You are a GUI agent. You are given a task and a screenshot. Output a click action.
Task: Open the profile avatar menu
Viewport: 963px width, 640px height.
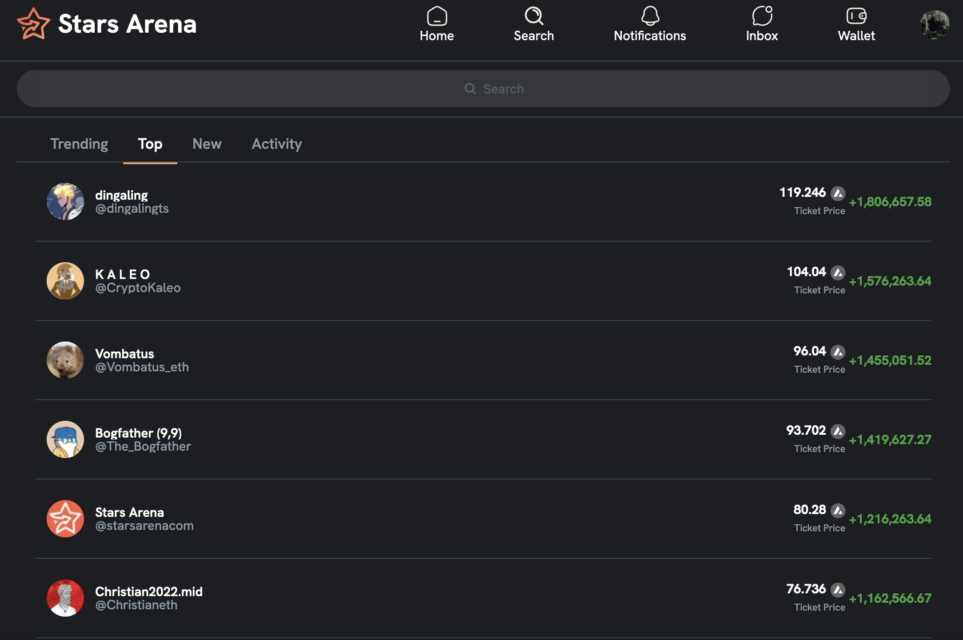click(x=934, y=25)
